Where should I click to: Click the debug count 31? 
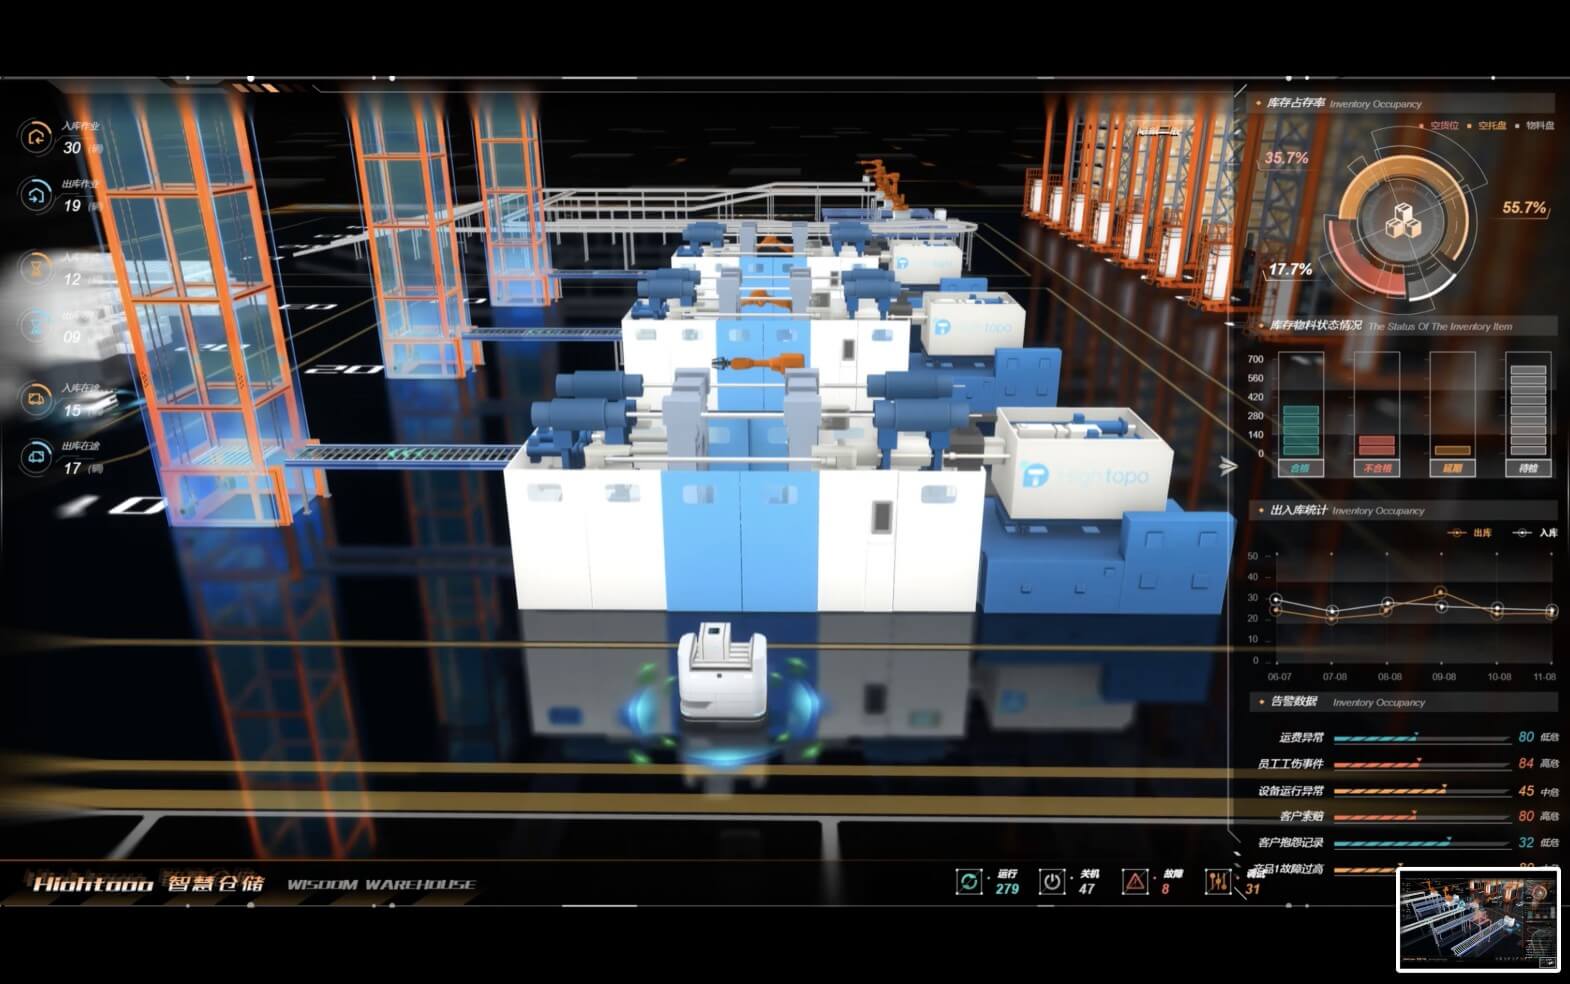pos(1252,889)
